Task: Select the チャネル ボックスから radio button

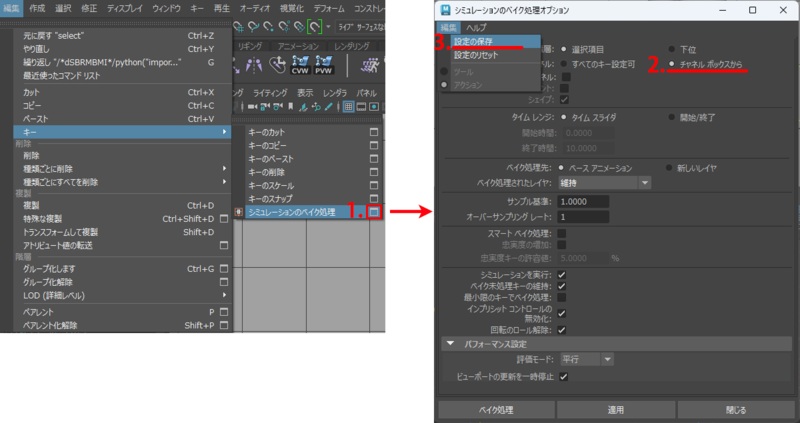Action: (x=671, y=62)
